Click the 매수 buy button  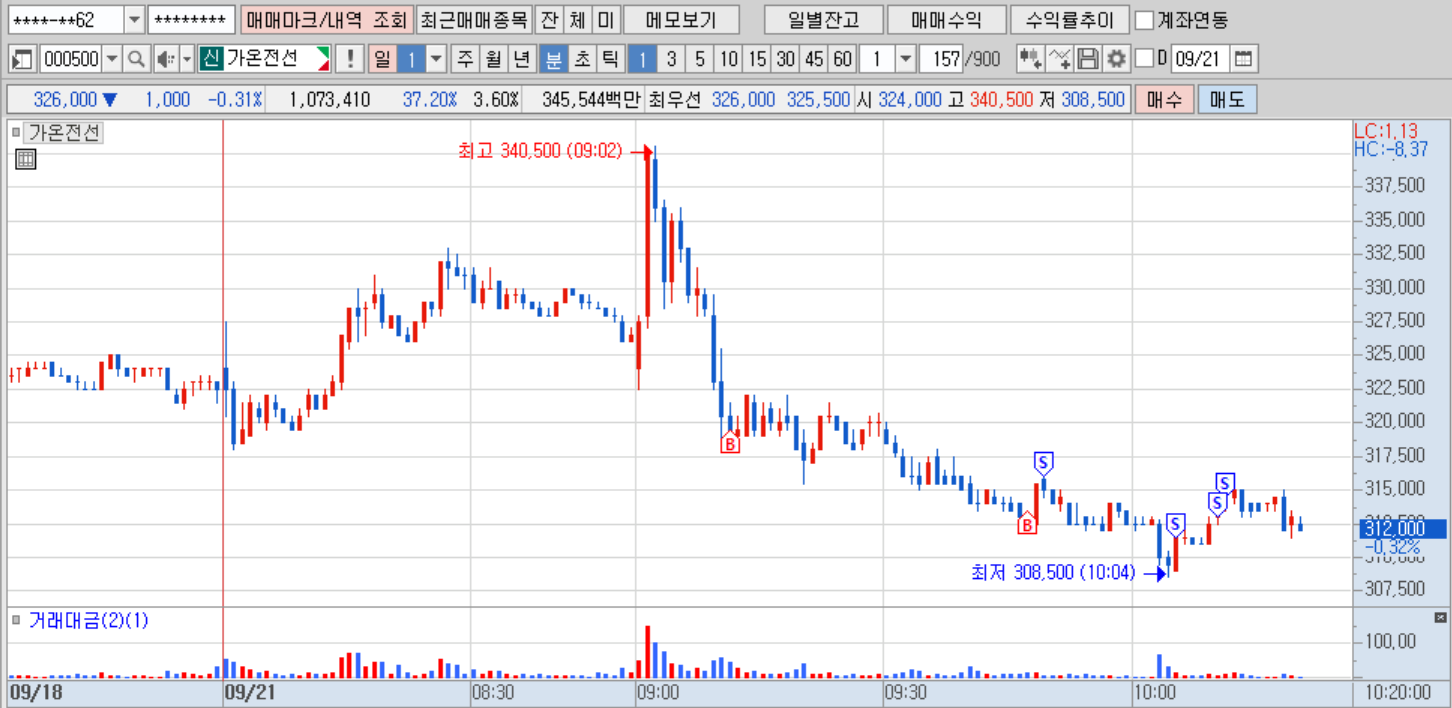1164,100
